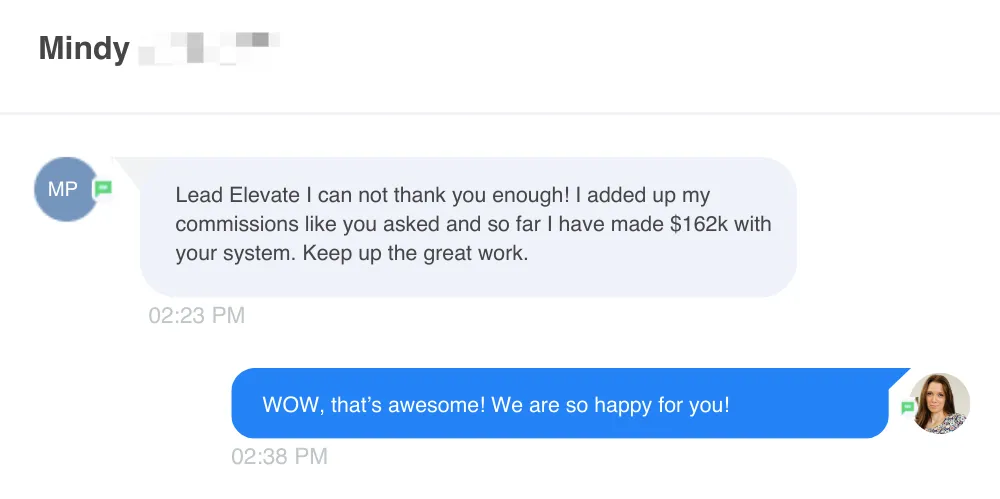Click the MP initials avatar

tap(66, 189)
